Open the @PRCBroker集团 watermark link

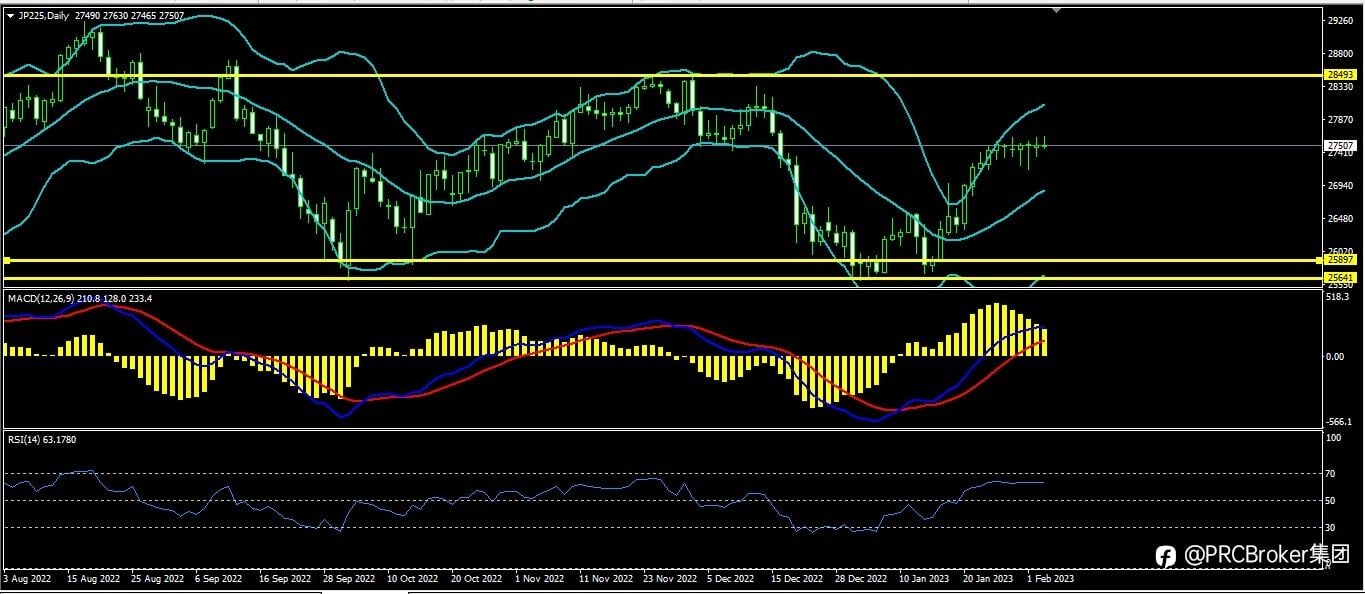1268,555
